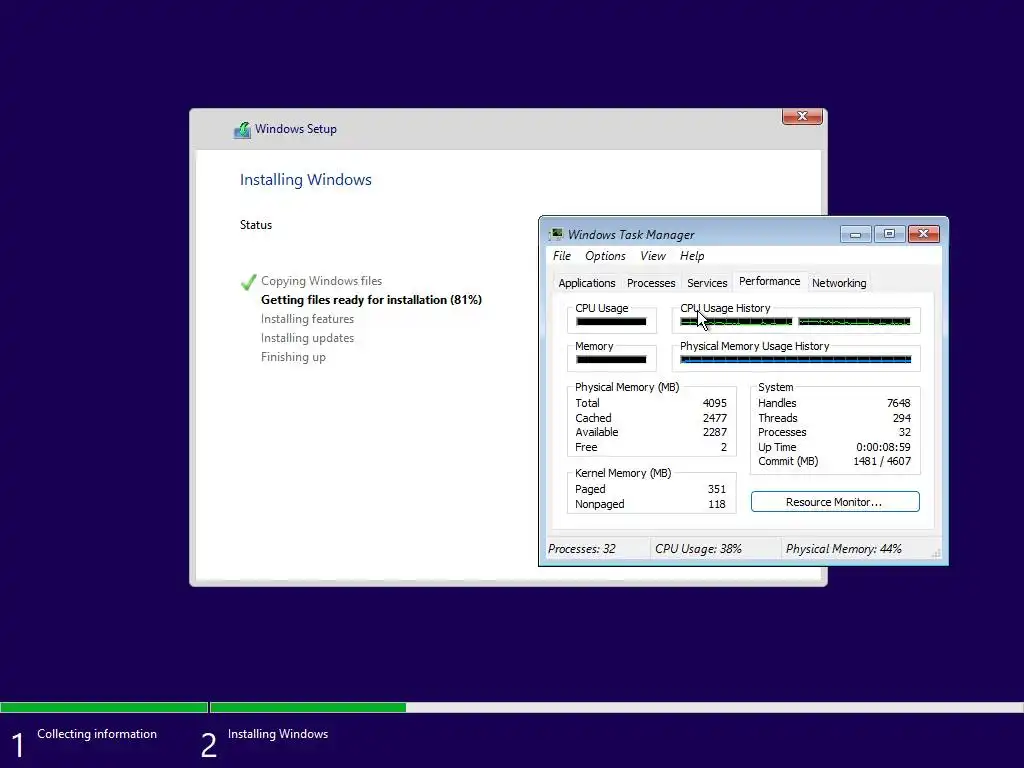Click the Installing updates step
Viewport: 1024px width, 768px height.
308,338
